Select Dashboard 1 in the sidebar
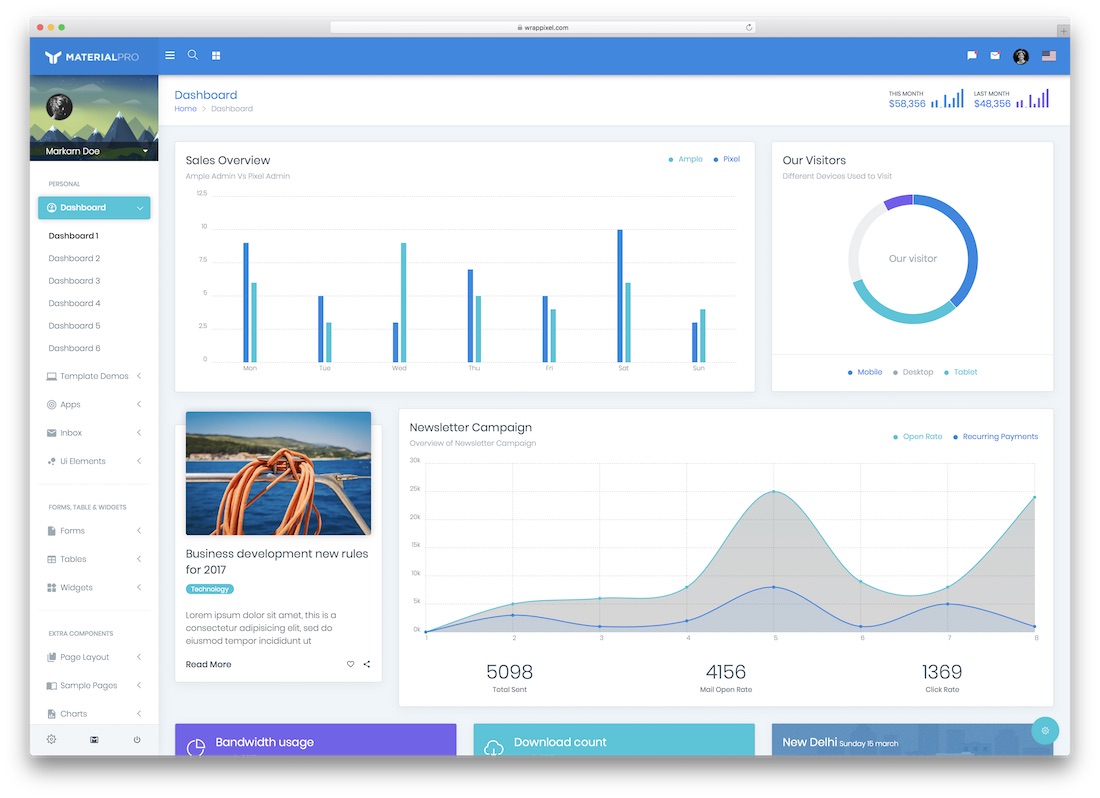The height and width of the screenshot is (798, 1100). pyautogui.click(x=74, y=236)
